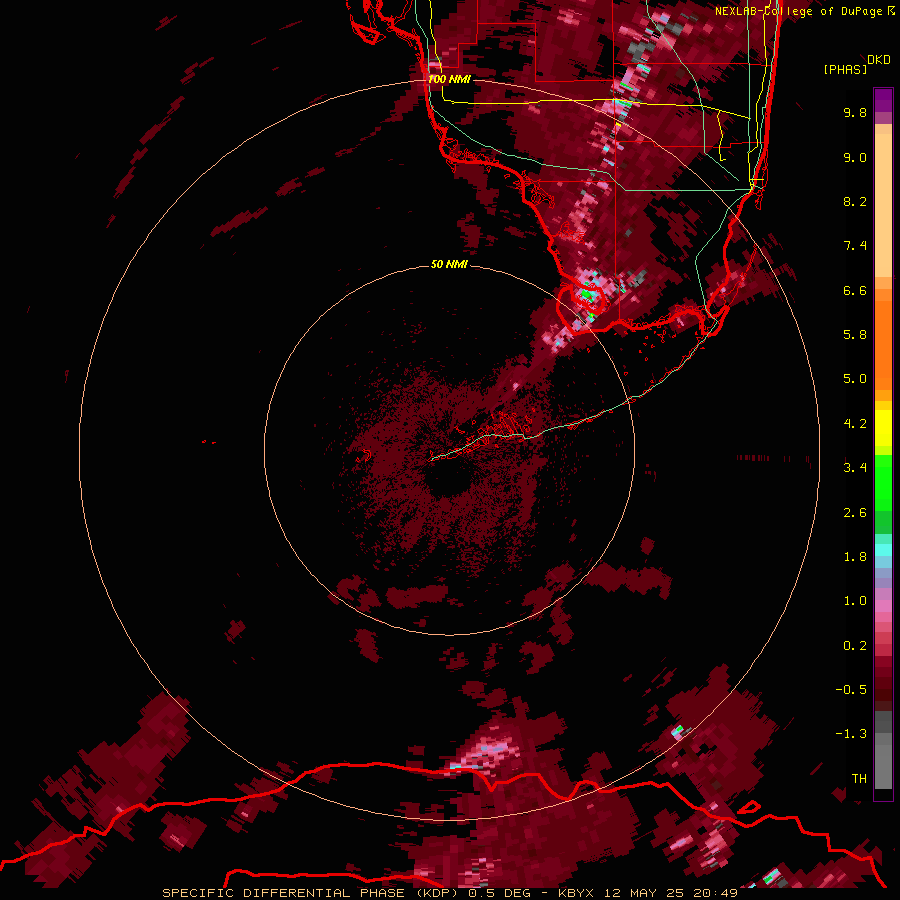Click the 9.8 value on the color scale
The image size is (900, 900).
point(855,112)
